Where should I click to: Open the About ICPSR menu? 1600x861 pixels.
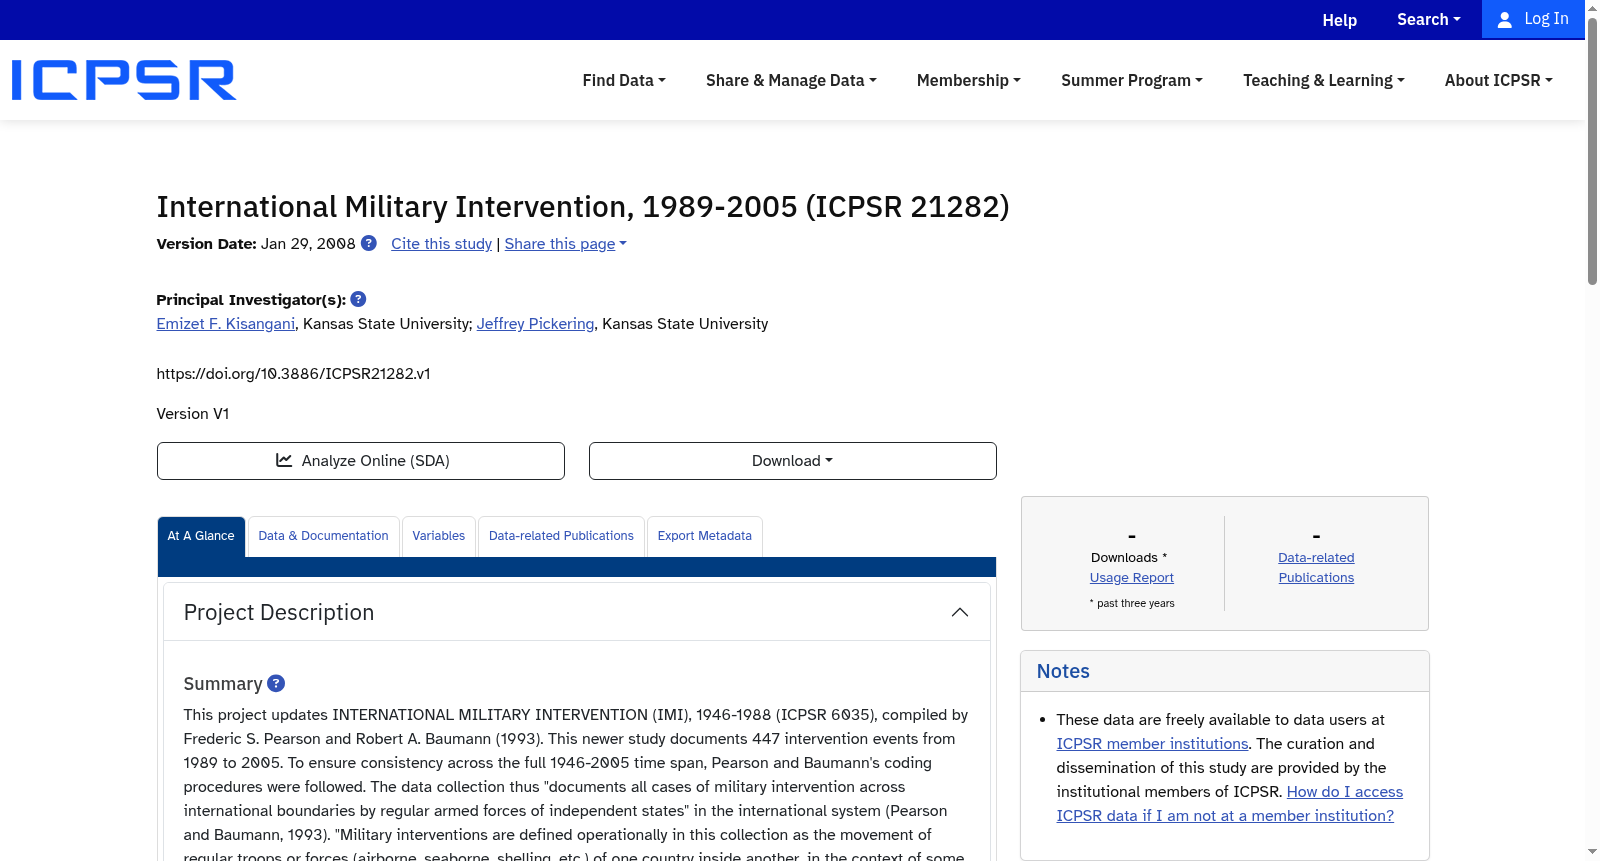coord(1499,80)
